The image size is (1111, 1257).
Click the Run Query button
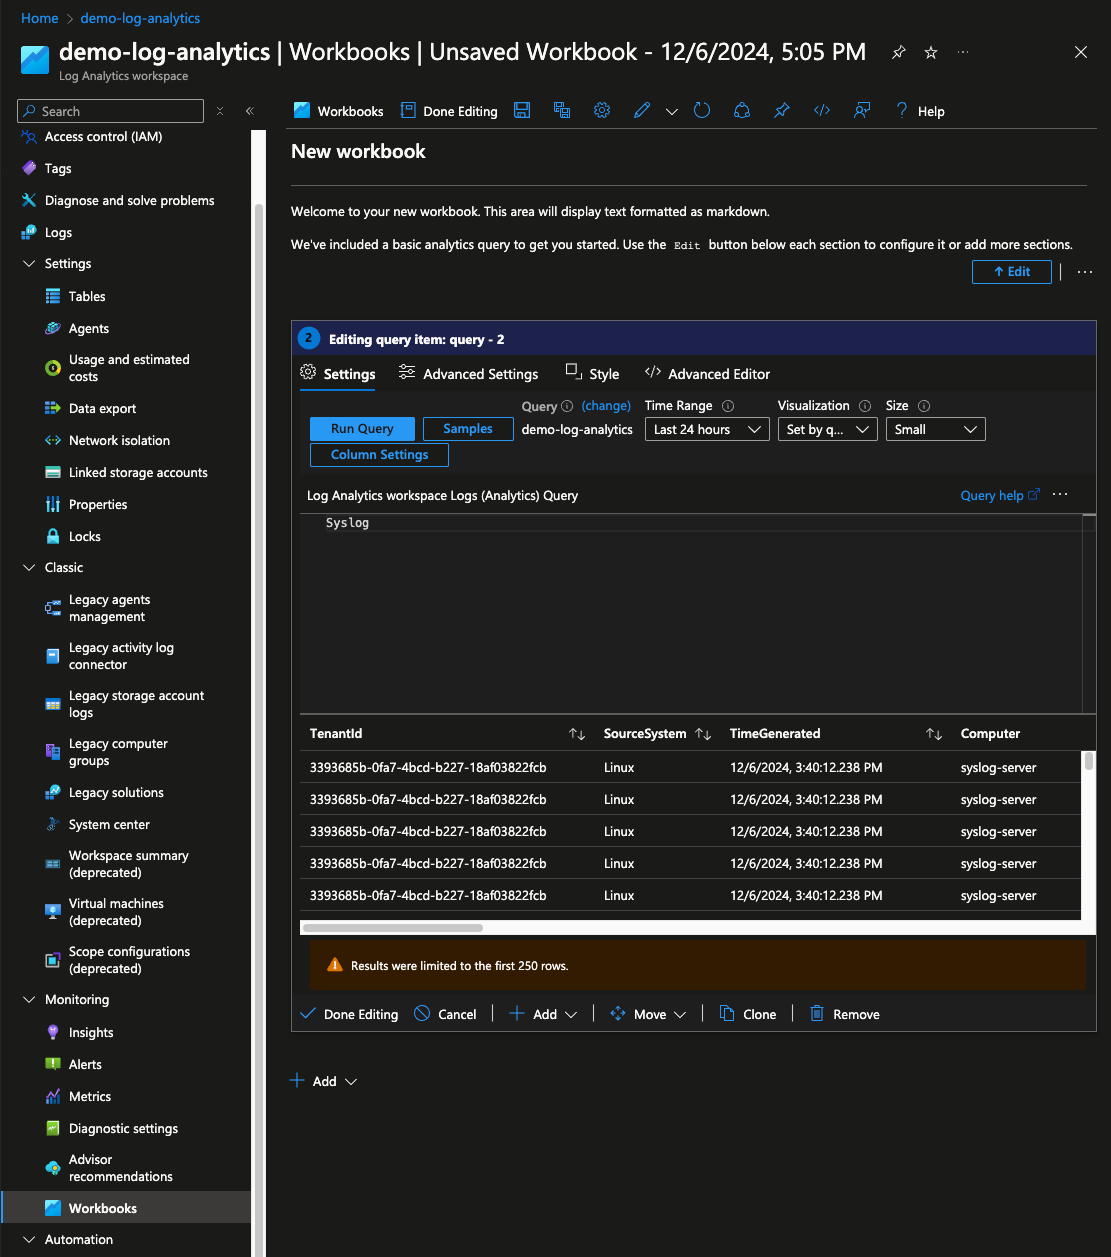[362, 429]
